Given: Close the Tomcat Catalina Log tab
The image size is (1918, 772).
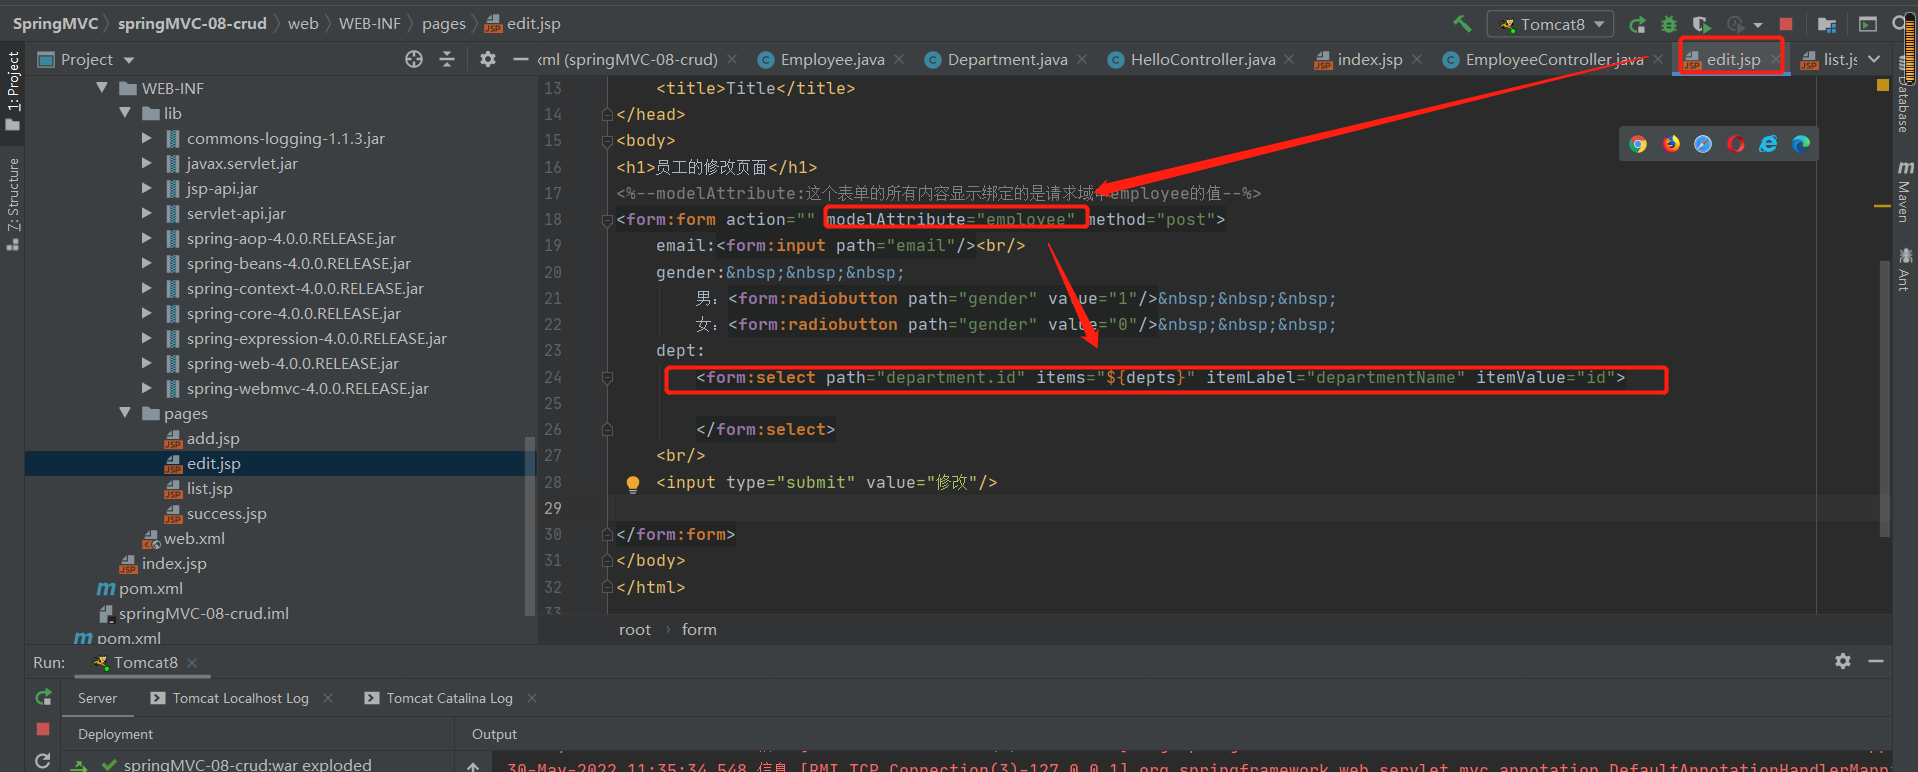Looking at the screenshot, I should (x=532, y=698).
